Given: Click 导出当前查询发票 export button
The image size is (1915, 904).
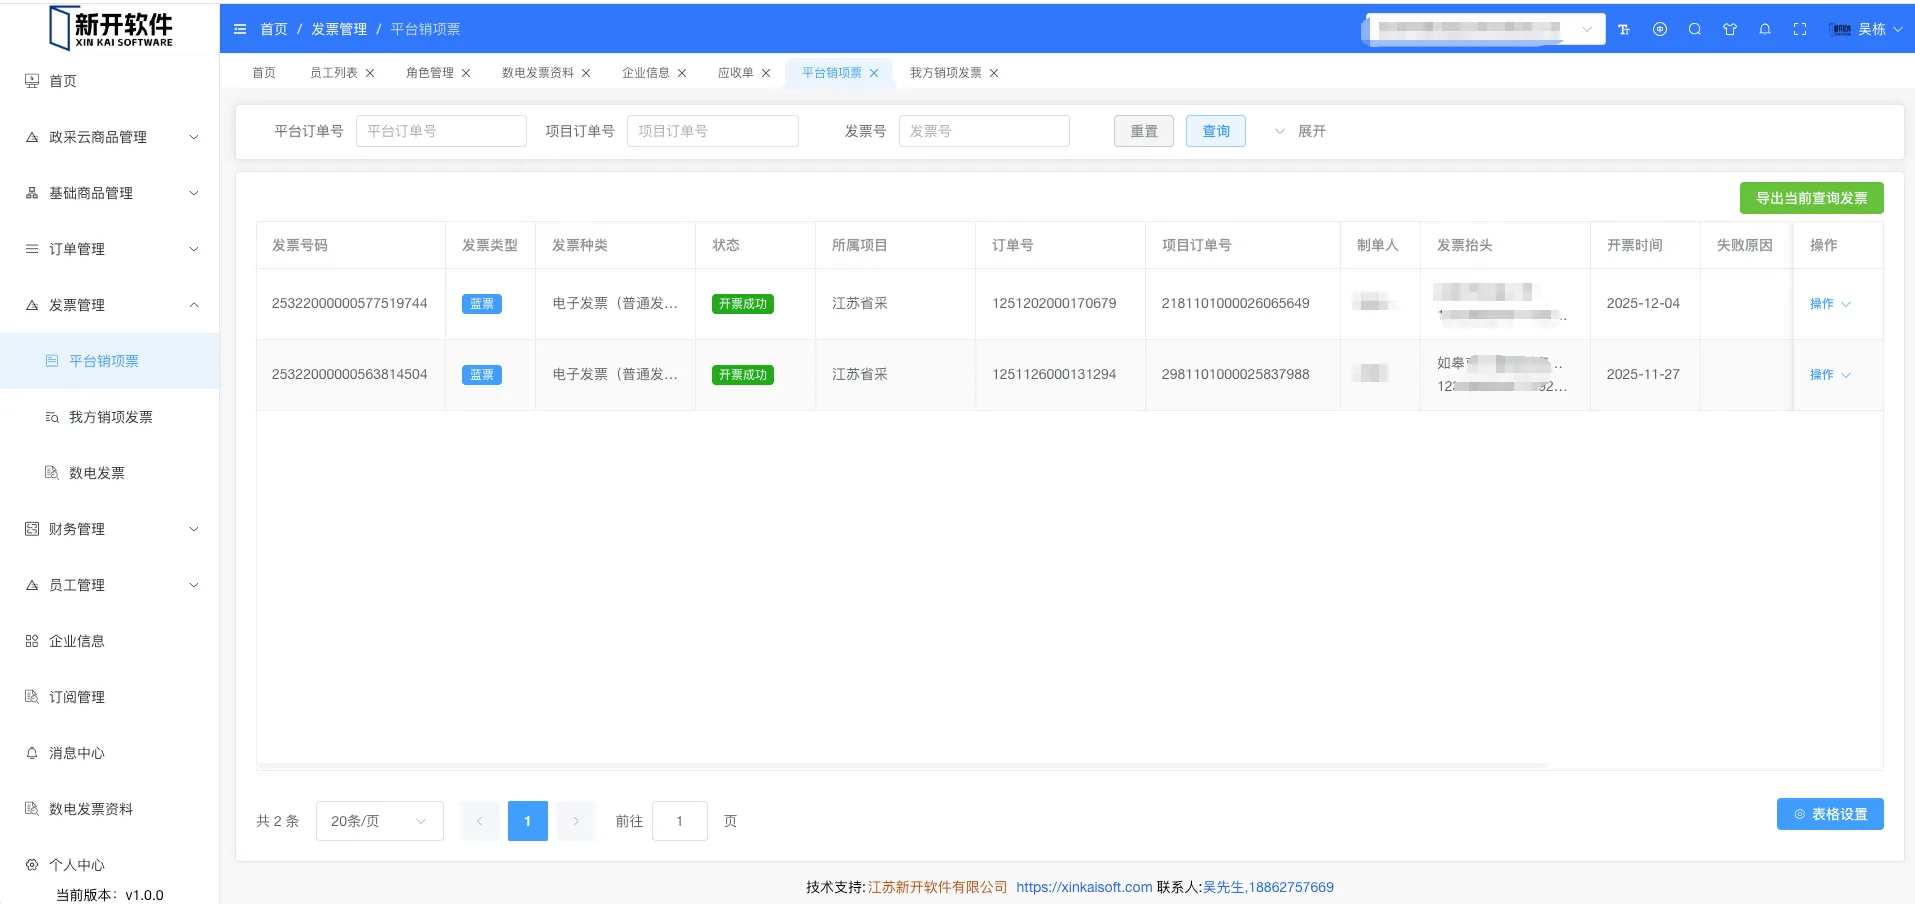Looking at the screenshot, I should coord(1811,198).
